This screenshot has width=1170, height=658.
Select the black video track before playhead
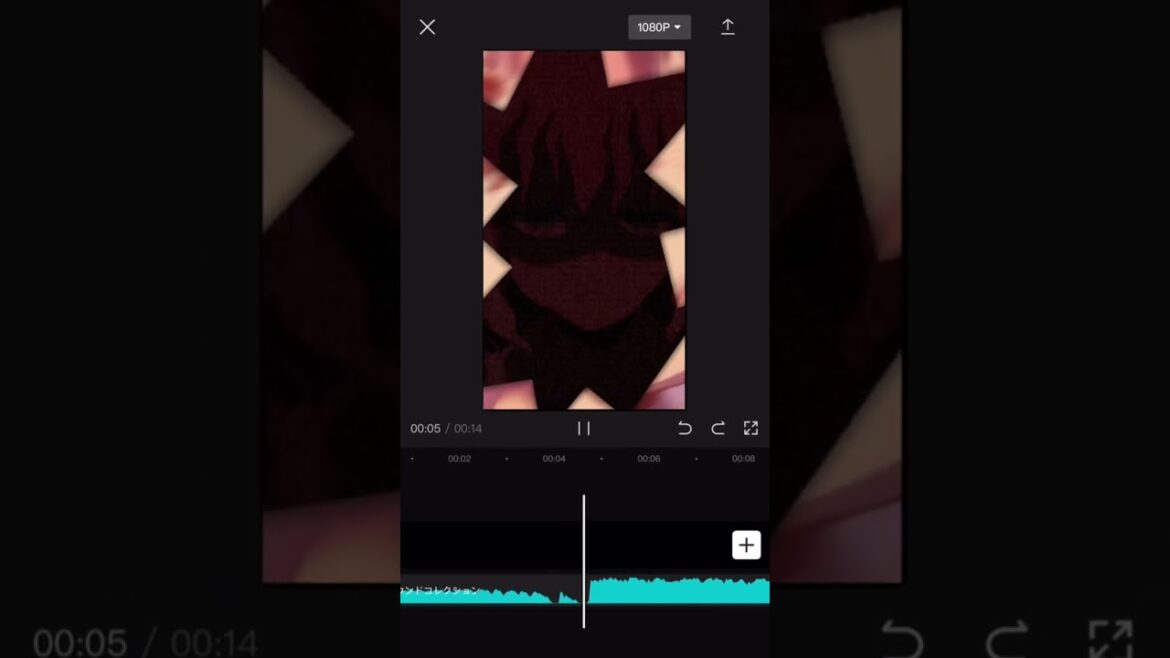pos(490,545)
